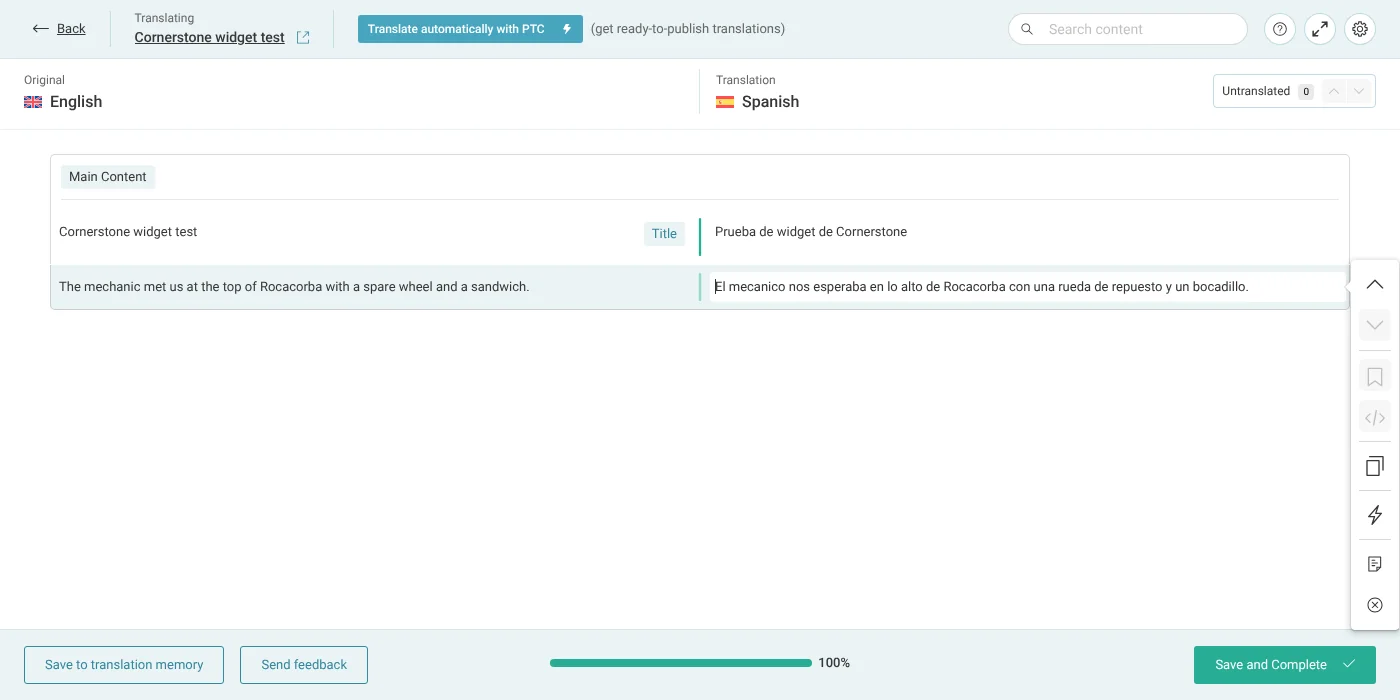Screen dimensions: 1400x700
Task: Edit the Spanish 'El mecanico' translation field
Action: point(1026,287)
